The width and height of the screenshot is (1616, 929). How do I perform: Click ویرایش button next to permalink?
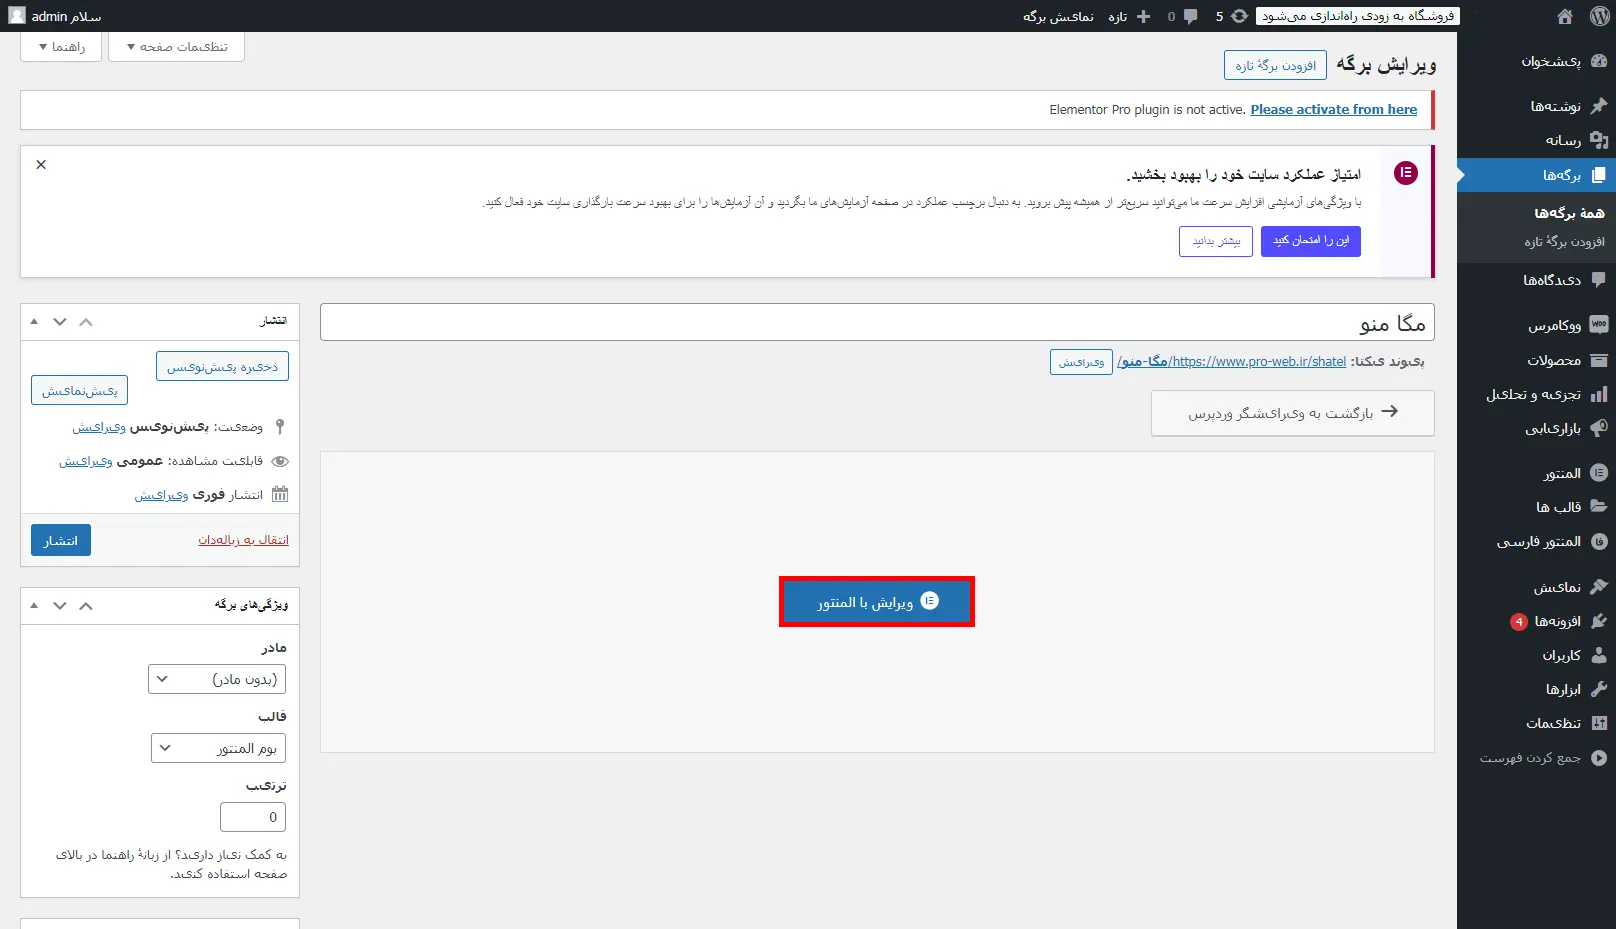(x=1081, y=362)
